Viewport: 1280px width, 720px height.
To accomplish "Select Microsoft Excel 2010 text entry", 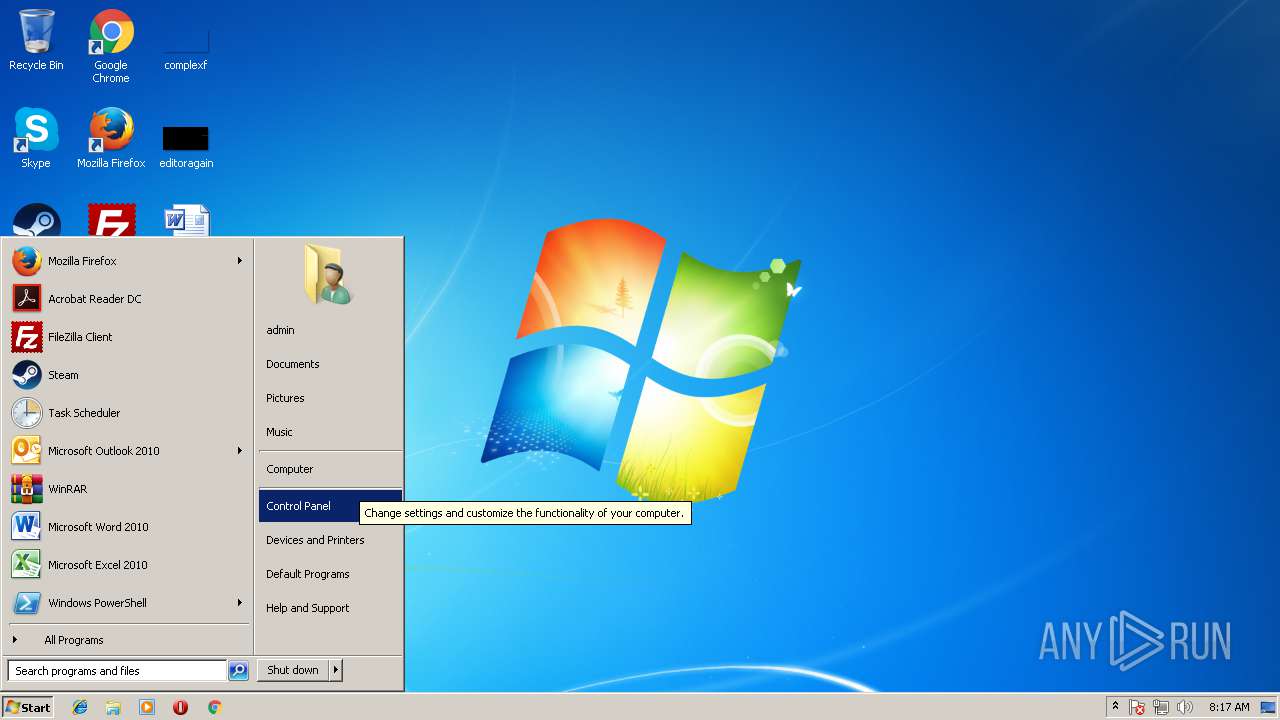I will (98, 565).
